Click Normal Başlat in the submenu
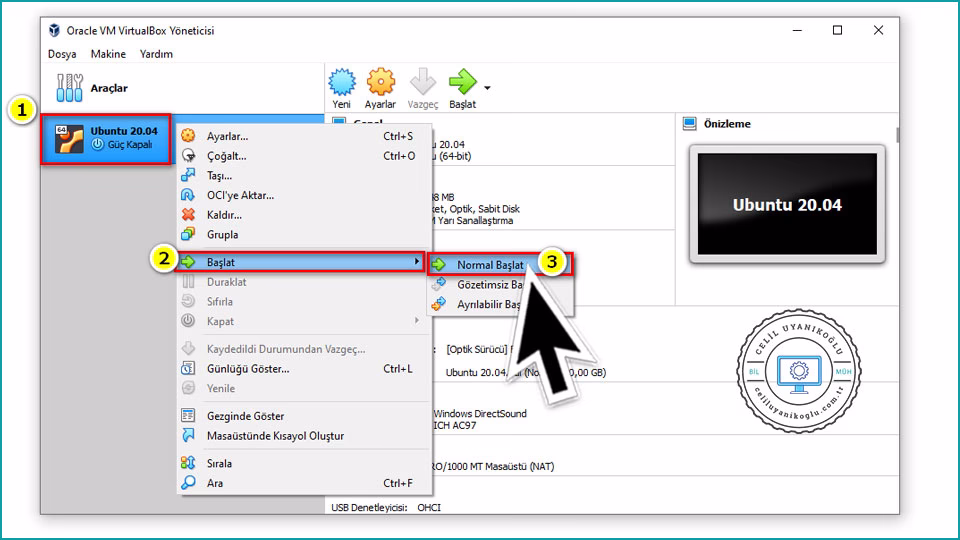This screenshot has width=960, height=540. (500, 264)
